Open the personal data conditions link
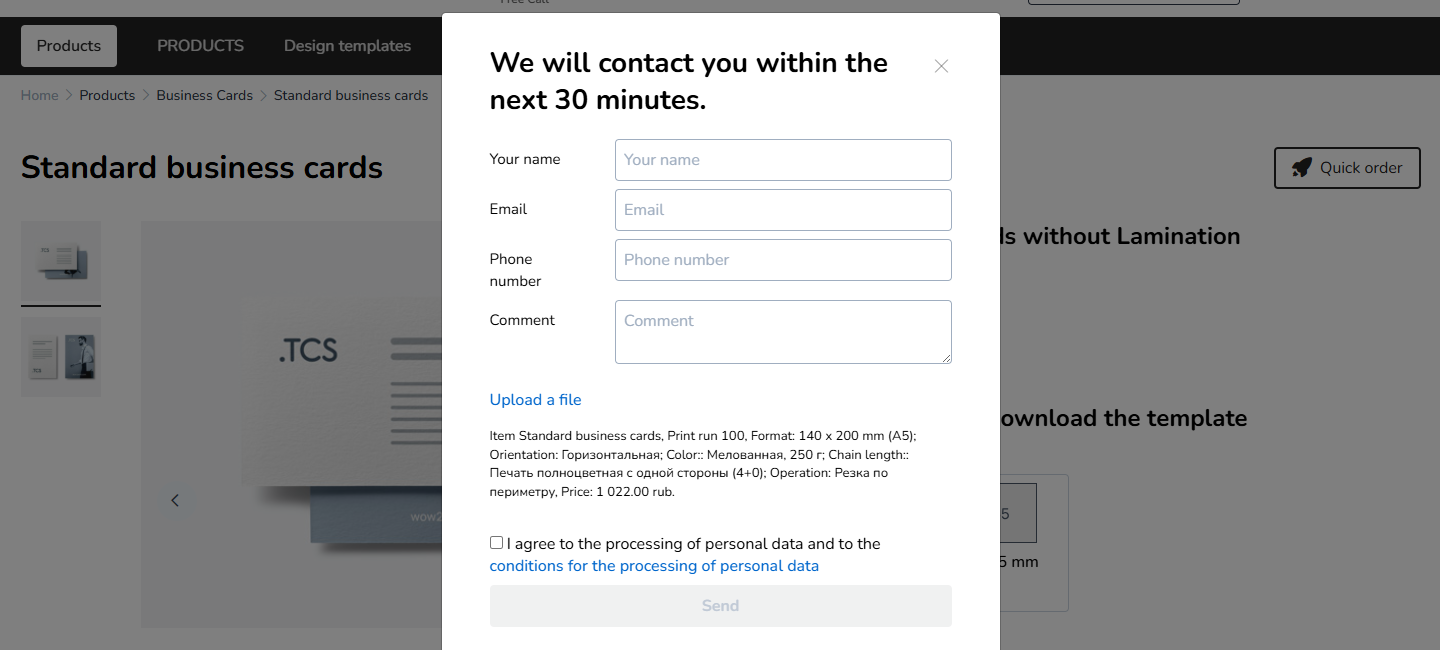This screenshot has width=1440, height=650. pos(654,566)
